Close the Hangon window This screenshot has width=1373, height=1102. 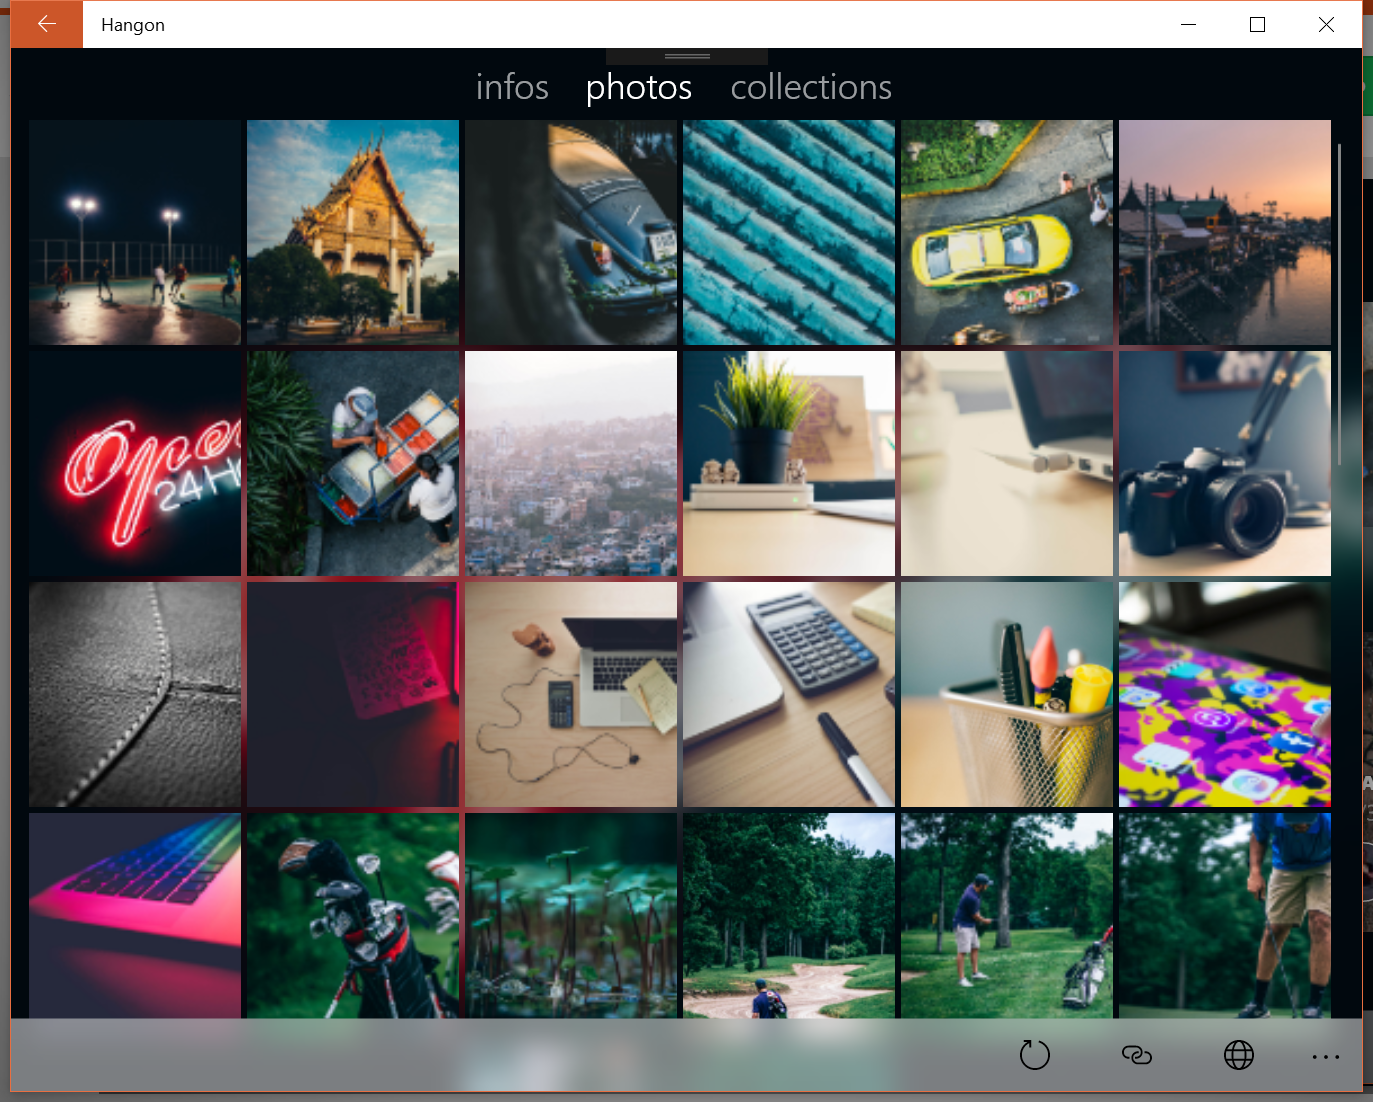pos(1326,24)
